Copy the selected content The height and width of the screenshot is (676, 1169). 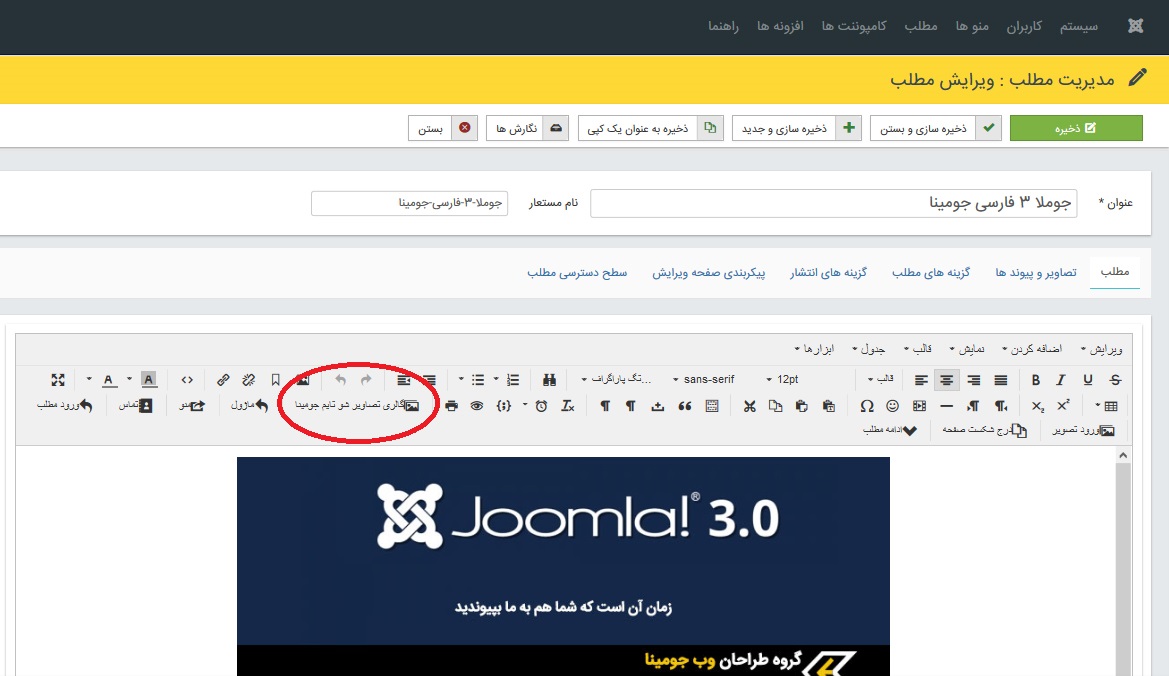click(x=775, y=406)
